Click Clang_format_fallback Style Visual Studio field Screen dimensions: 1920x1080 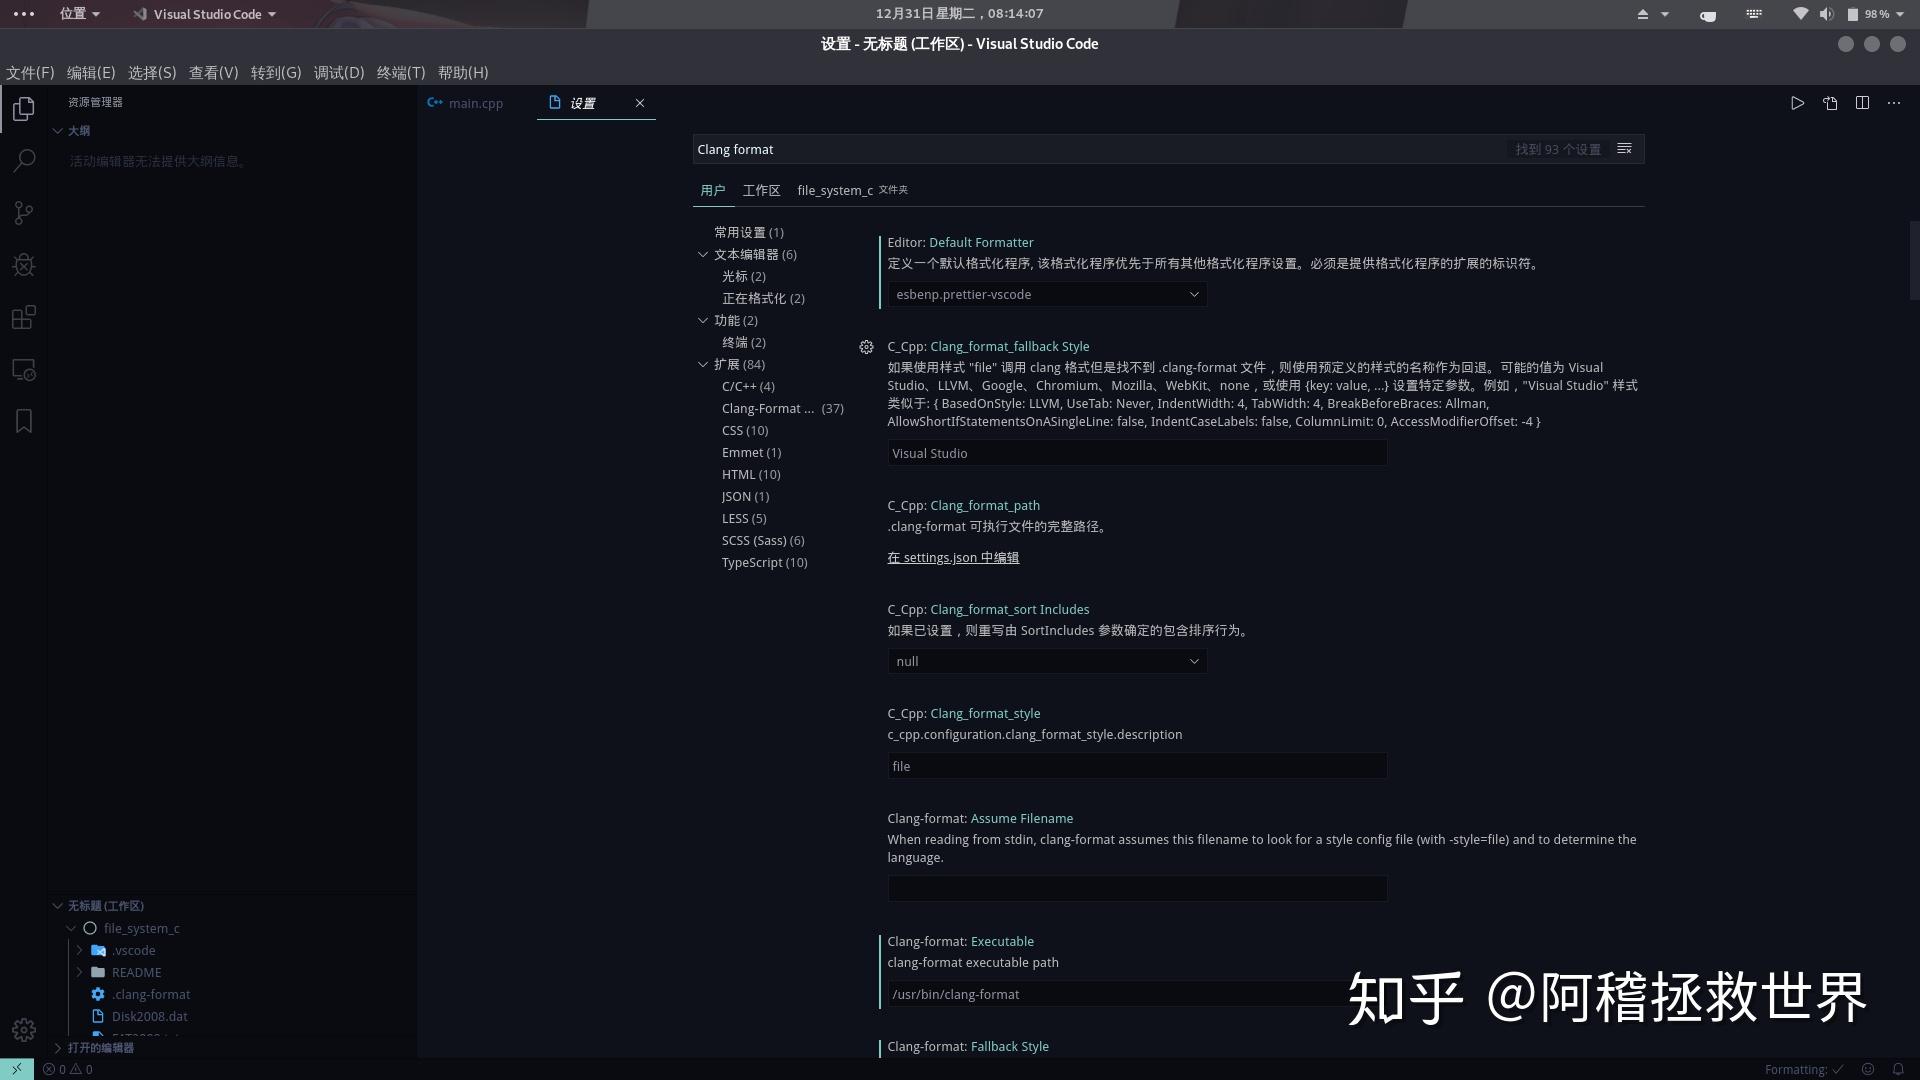coord(1137,453)
